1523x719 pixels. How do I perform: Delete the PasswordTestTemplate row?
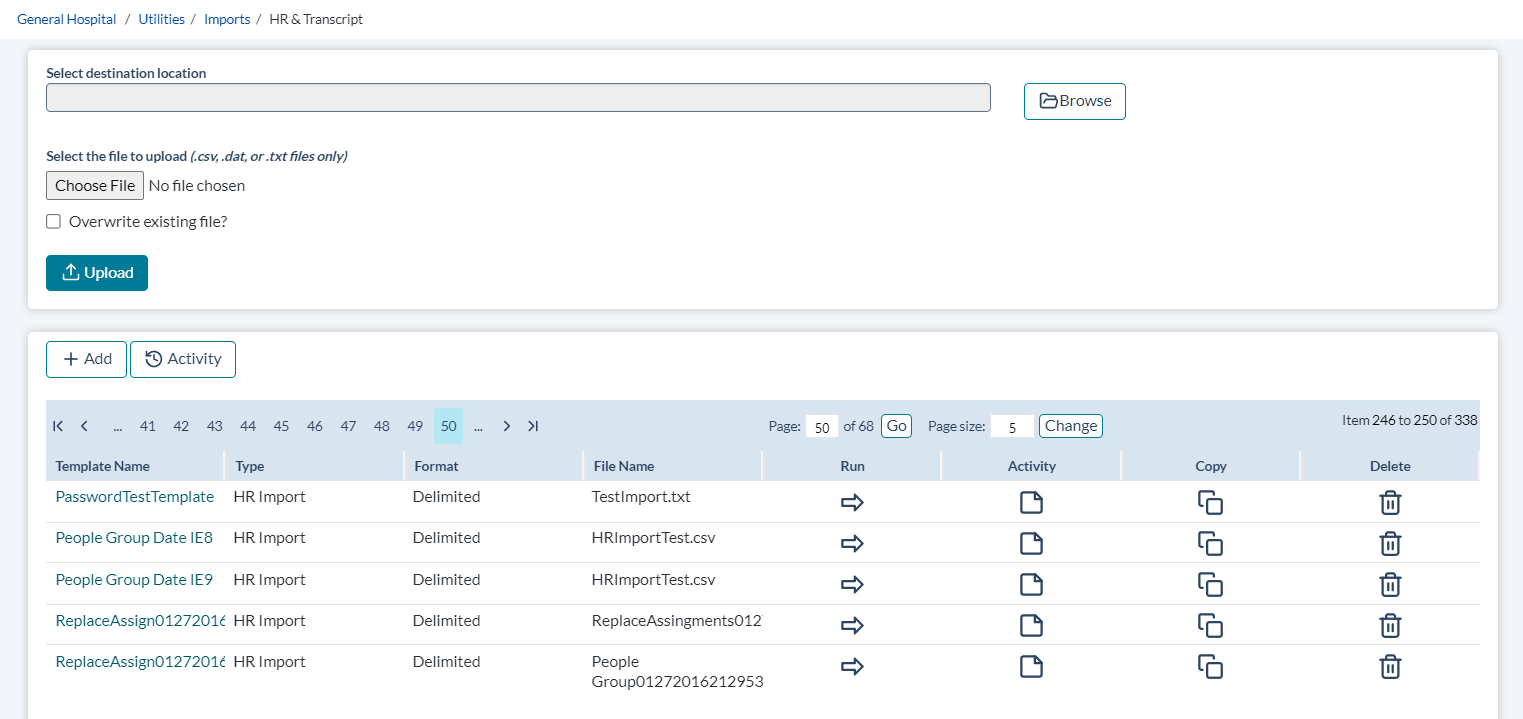pyautogui.click(x=1389, y=502)
